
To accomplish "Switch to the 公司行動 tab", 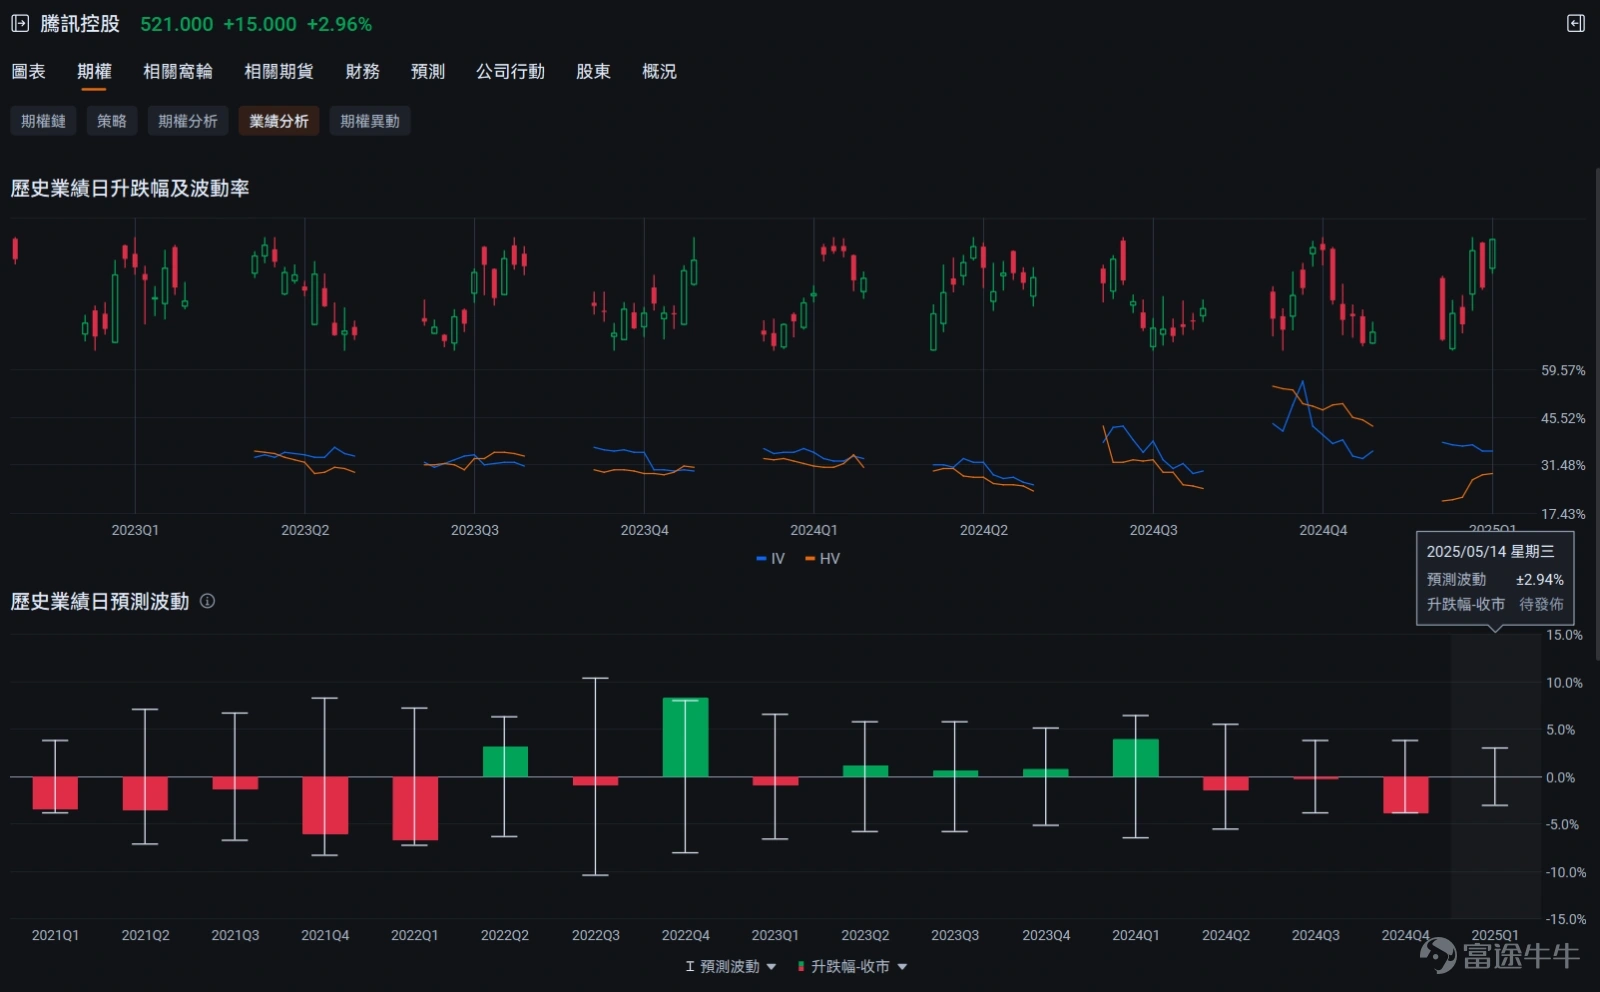I will tap(510, 71).
